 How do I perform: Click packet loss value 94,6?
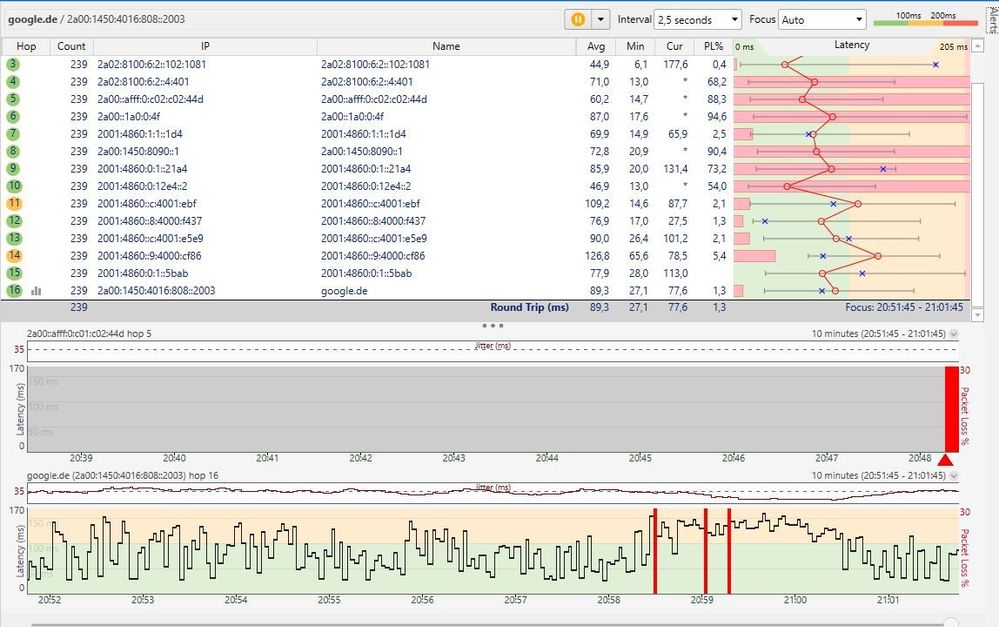coord(717,117)
